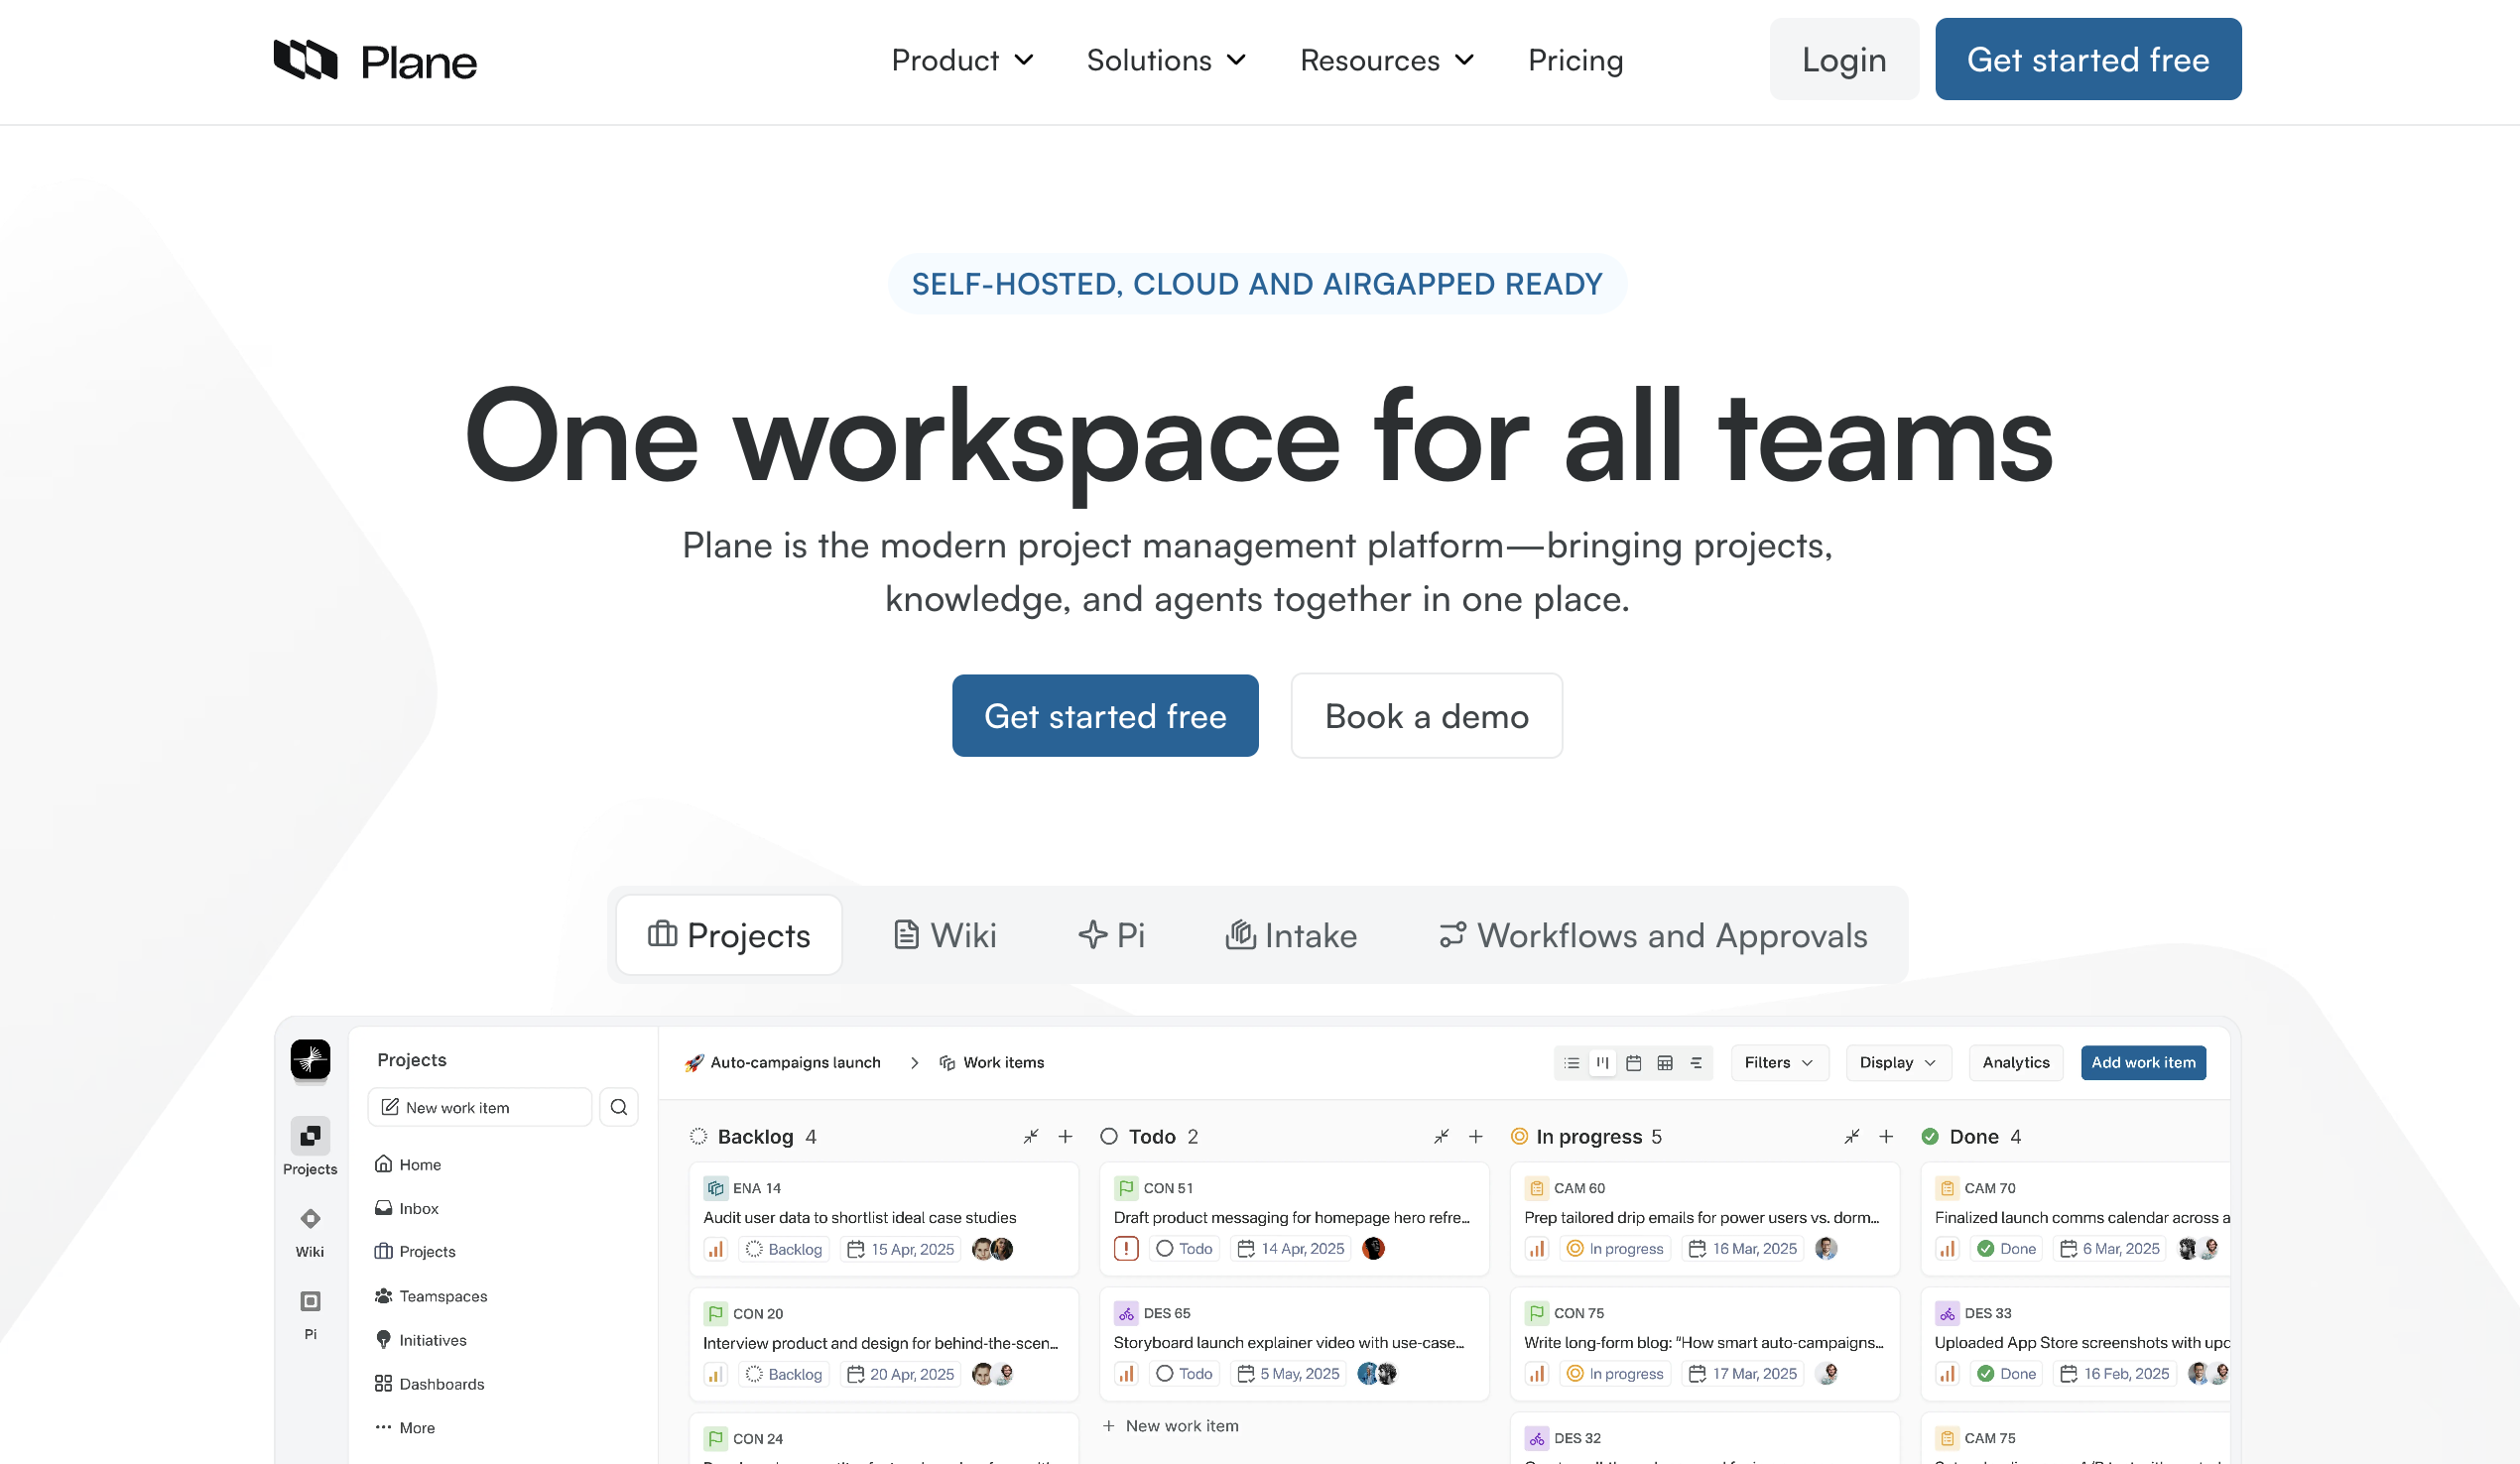Select the list view icon
Viewport: 2520px width, 1464px height.
point(1571,1063)
